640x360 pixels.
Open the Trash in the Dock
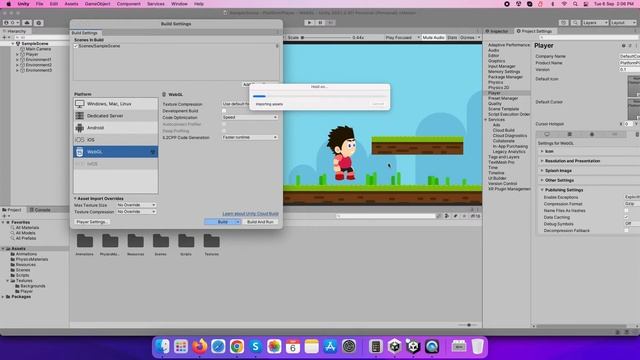click(478, 347)
